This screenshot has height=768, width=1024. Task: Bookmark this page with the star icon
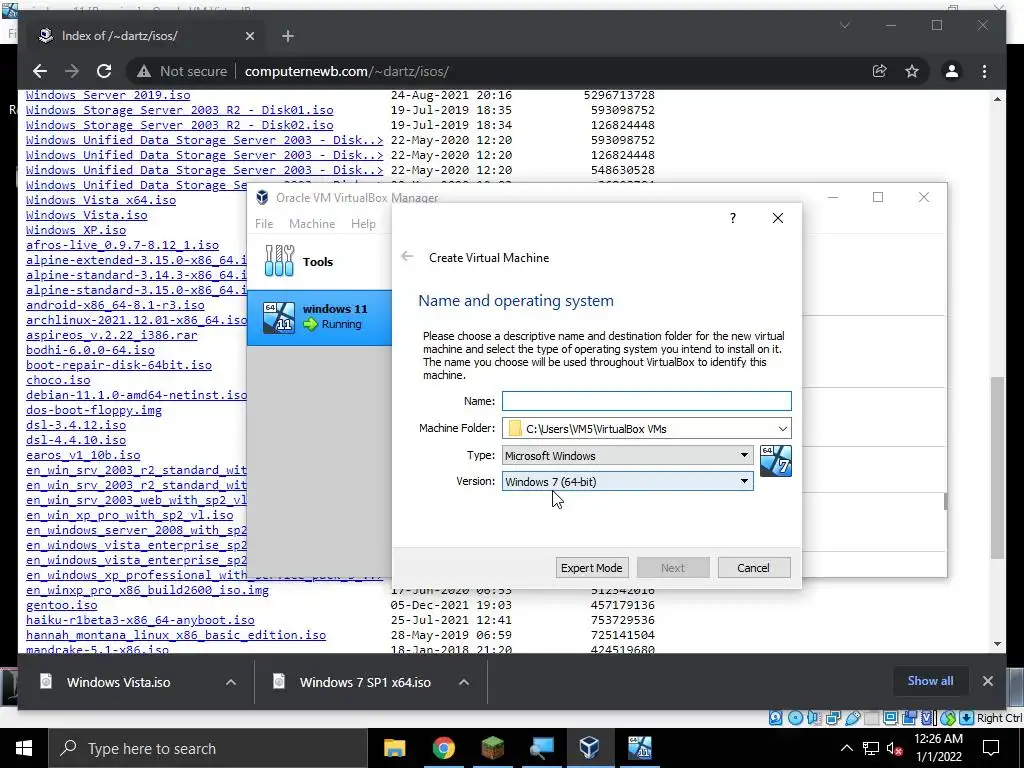(x=912, y=71)
